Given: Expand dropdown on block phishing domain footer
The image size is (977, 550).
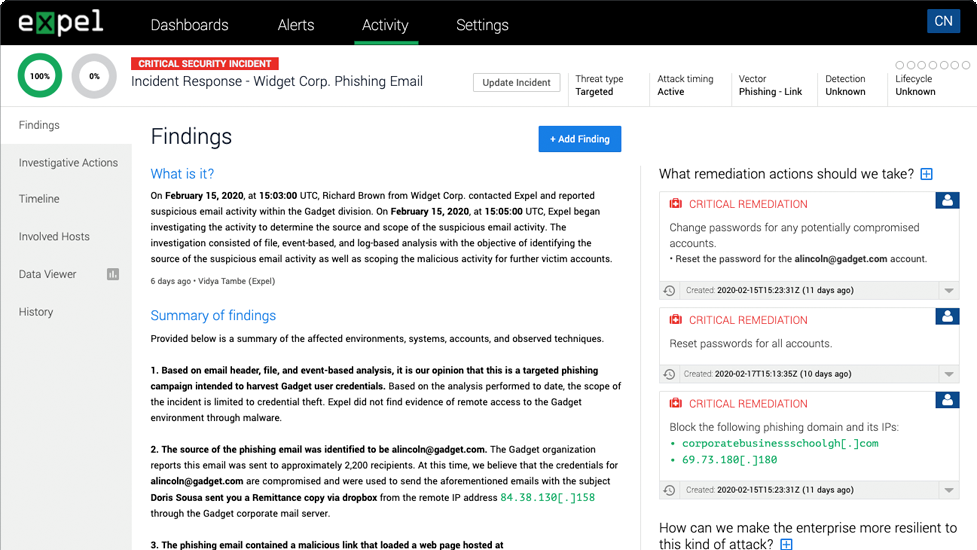Looking at the screenshot, I should (948, 490).
